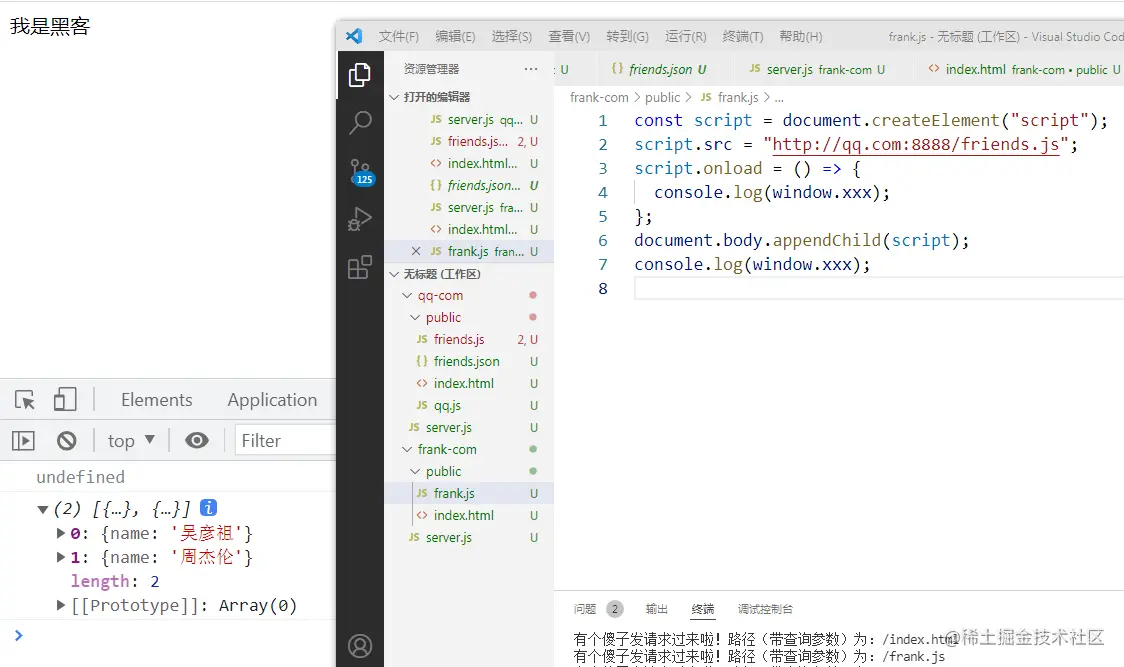Click the console Filter input field

point(285,440)
